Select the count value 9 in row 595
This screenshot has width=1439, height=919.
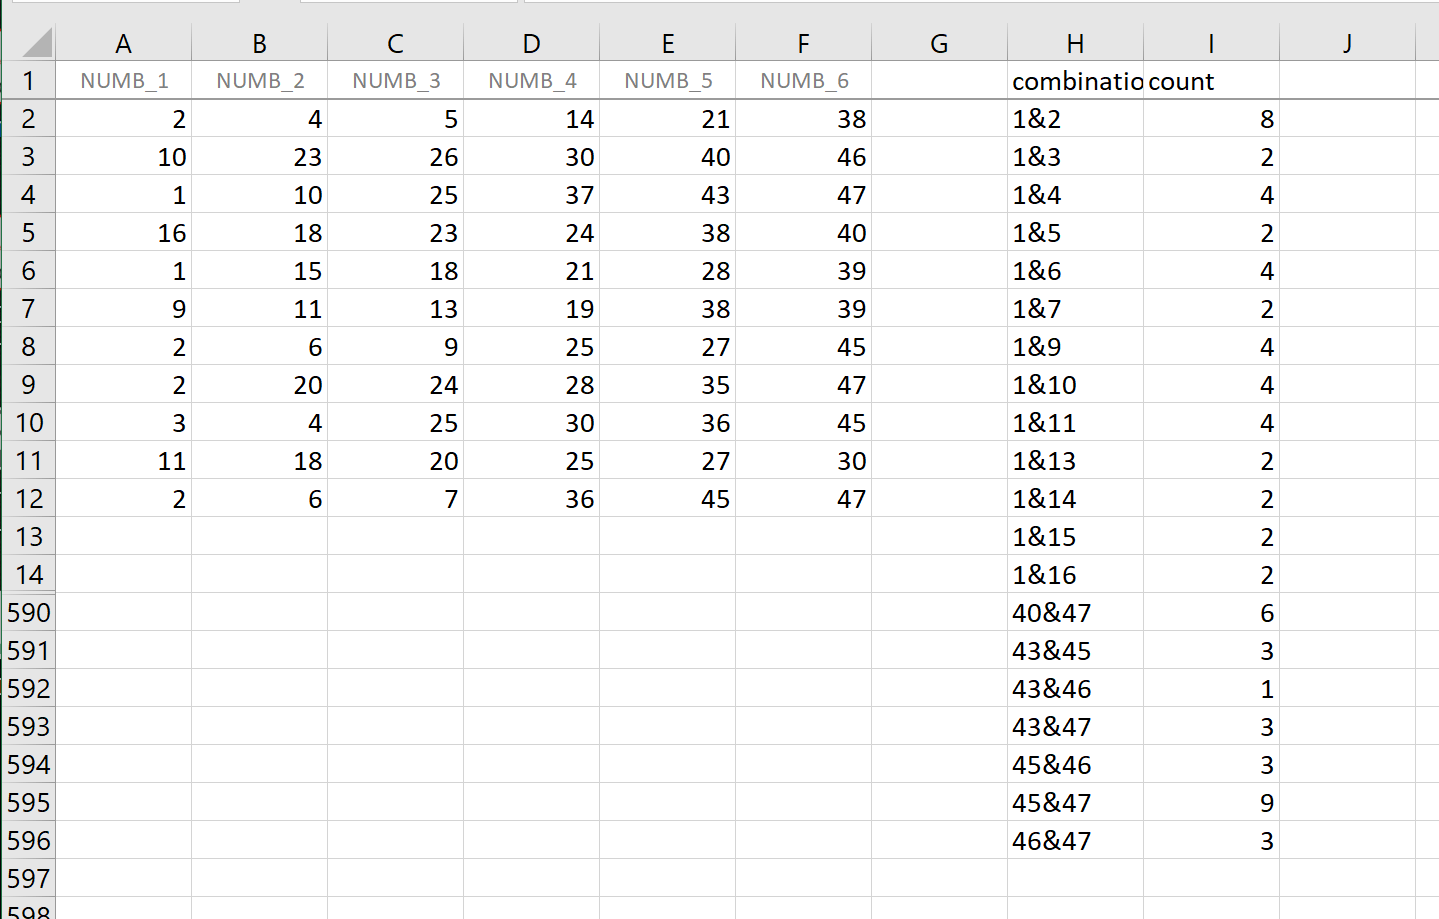click(x=1211, y=802)
